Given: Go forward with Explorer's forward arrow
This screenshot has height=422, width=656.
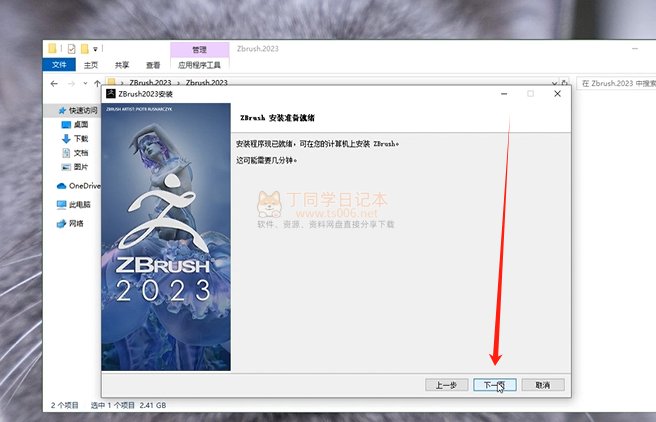Looking at the screenshot, I should [x=72, y=84].
